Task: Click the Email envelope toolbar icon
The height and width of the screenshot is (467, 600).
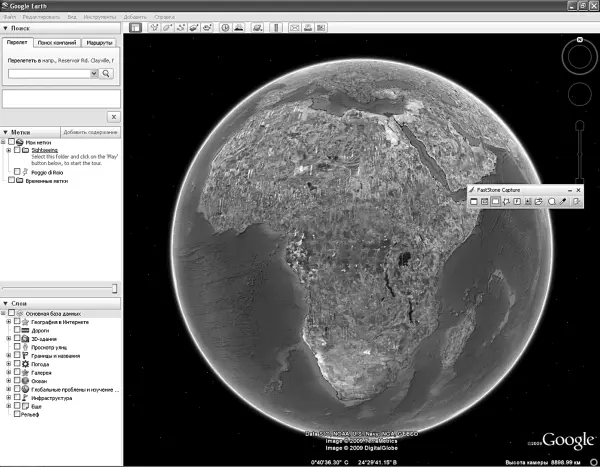Action: [x=294, y=28]
